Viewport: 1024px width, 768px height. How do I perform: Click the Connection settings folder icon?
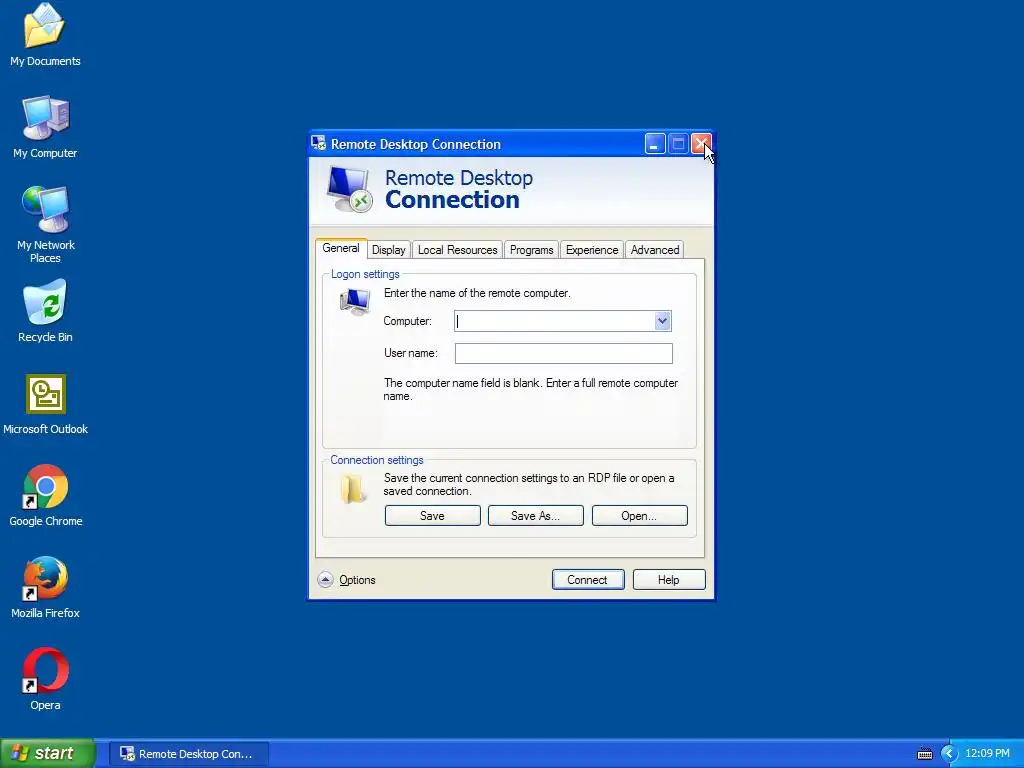point(353,488)
